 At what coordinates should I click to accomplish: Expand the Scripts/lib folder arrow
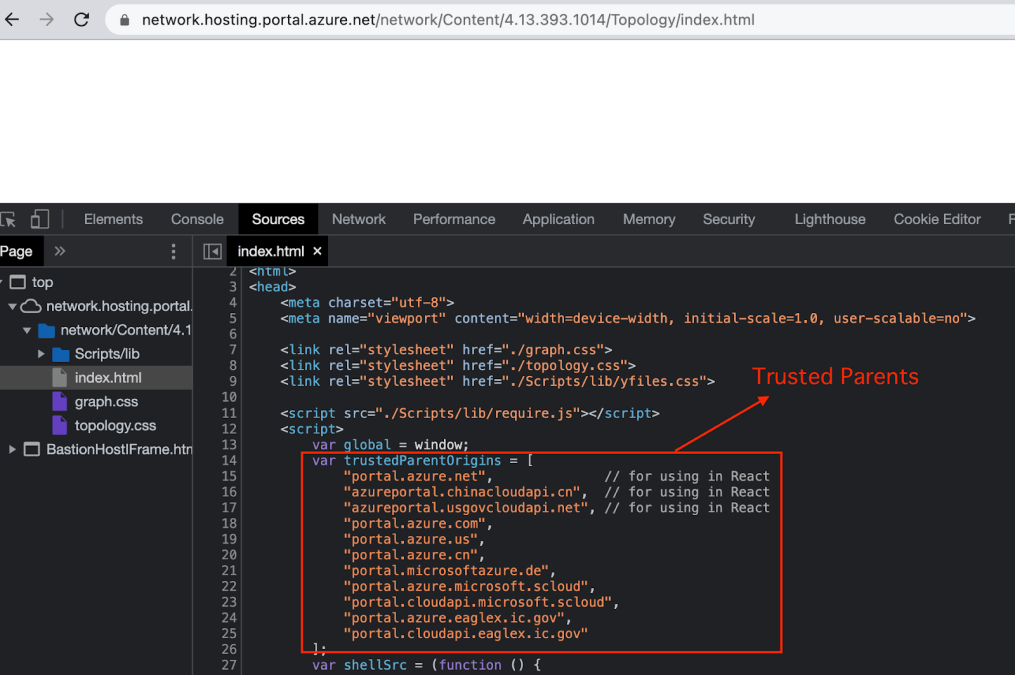click(x=41, y=354)
